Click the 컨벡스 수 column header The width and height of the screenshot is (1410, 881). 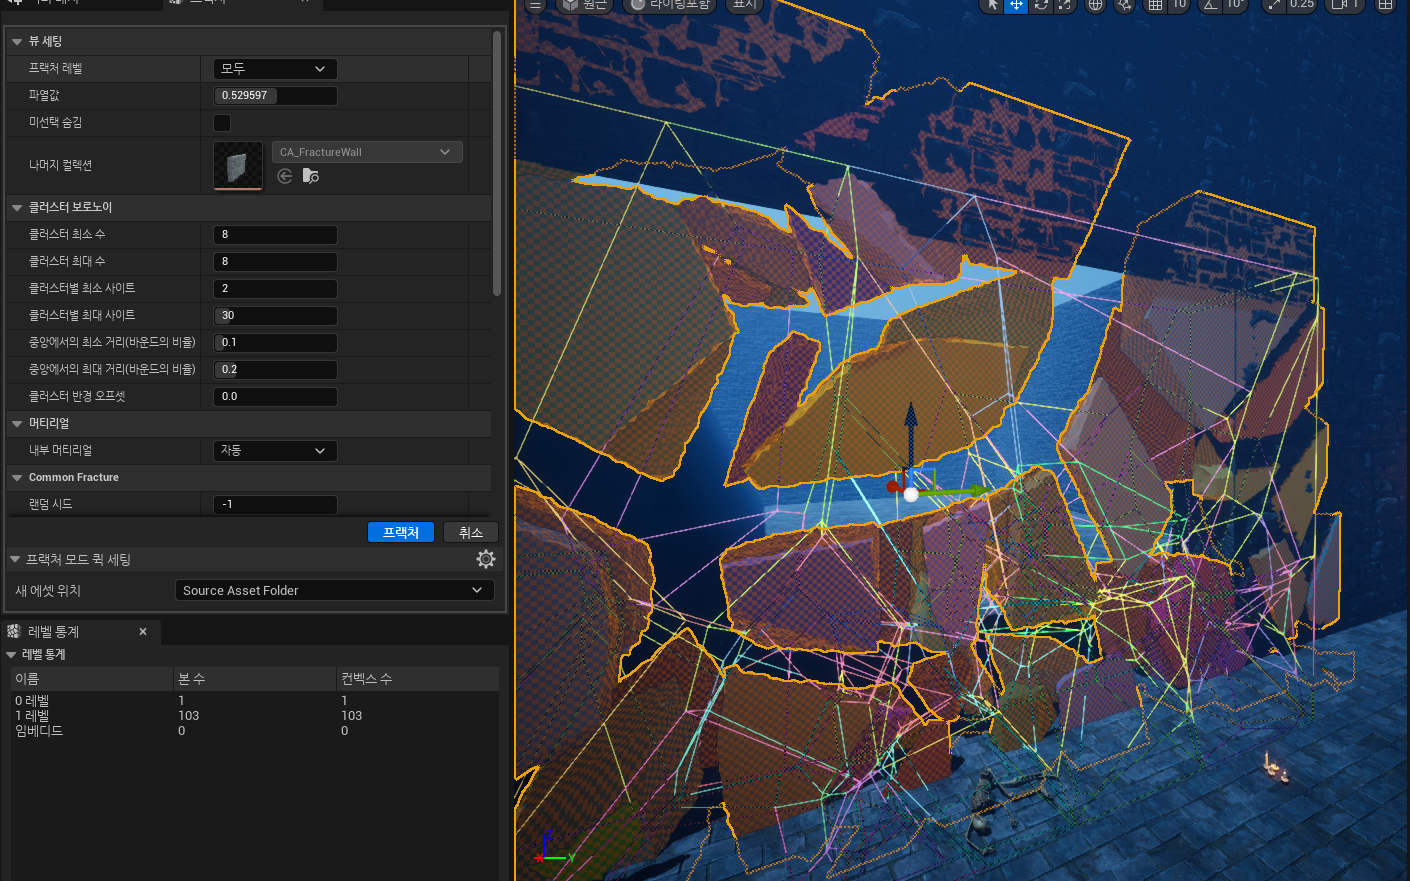click(418, 679)
